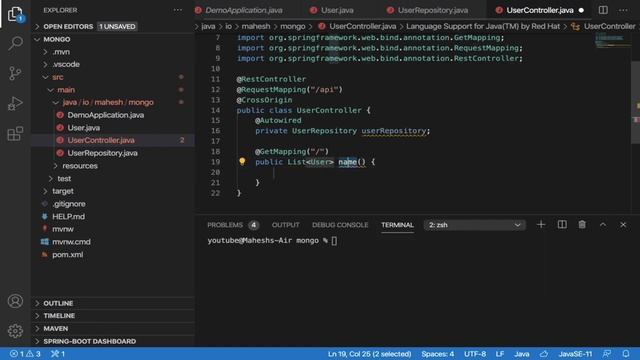The height and width of the screenshot is (360, 640).
Task: Open the errors and warnings status indicator
Action: (25, 354)
